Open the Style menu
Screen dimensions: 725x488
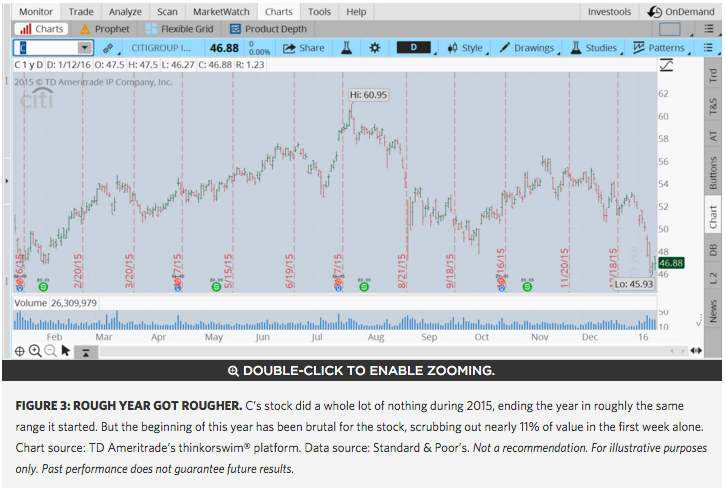[x=465, y=48]
